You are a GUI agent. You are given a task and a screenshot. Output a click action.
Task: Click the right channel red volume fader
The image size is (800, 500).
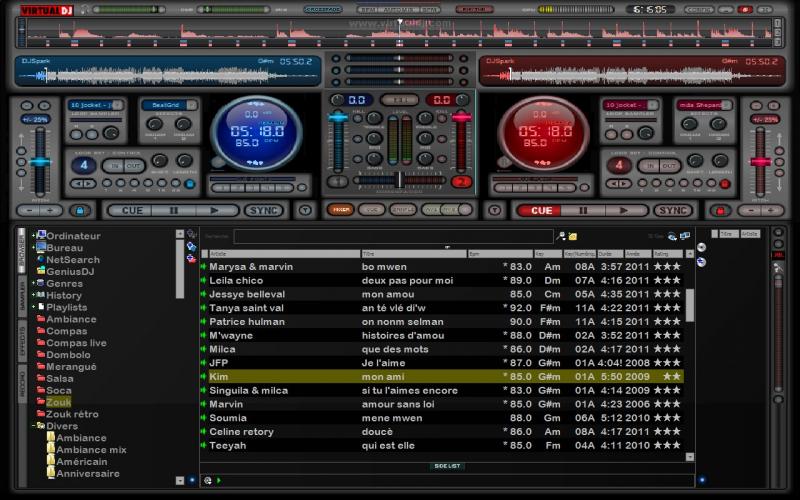click(x=461, y=117)
